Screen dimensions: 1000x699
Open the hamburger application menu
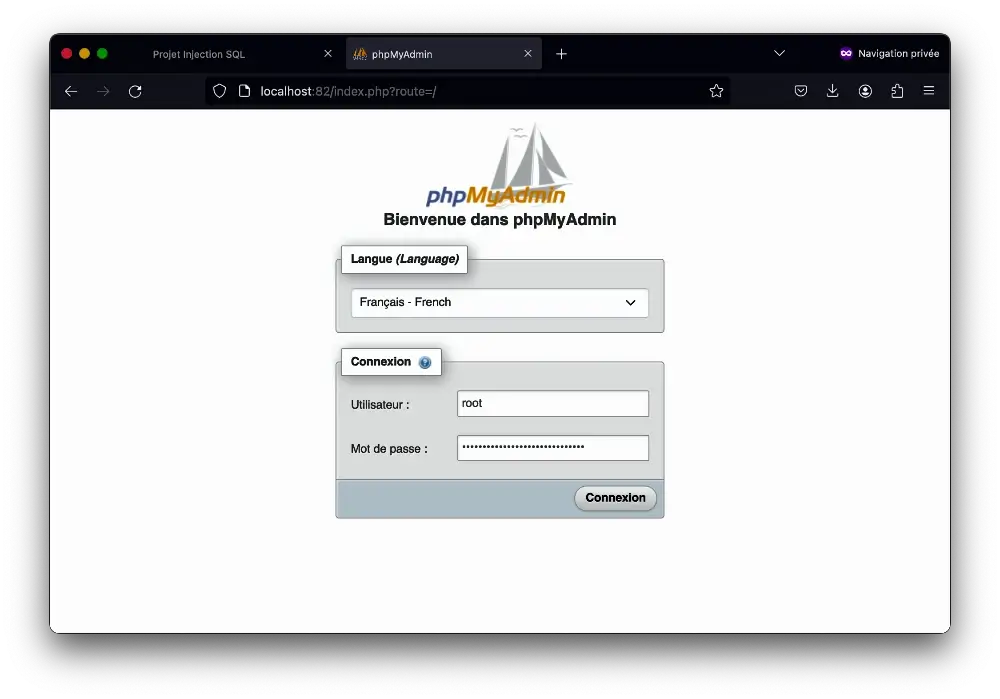click(929, 91)
